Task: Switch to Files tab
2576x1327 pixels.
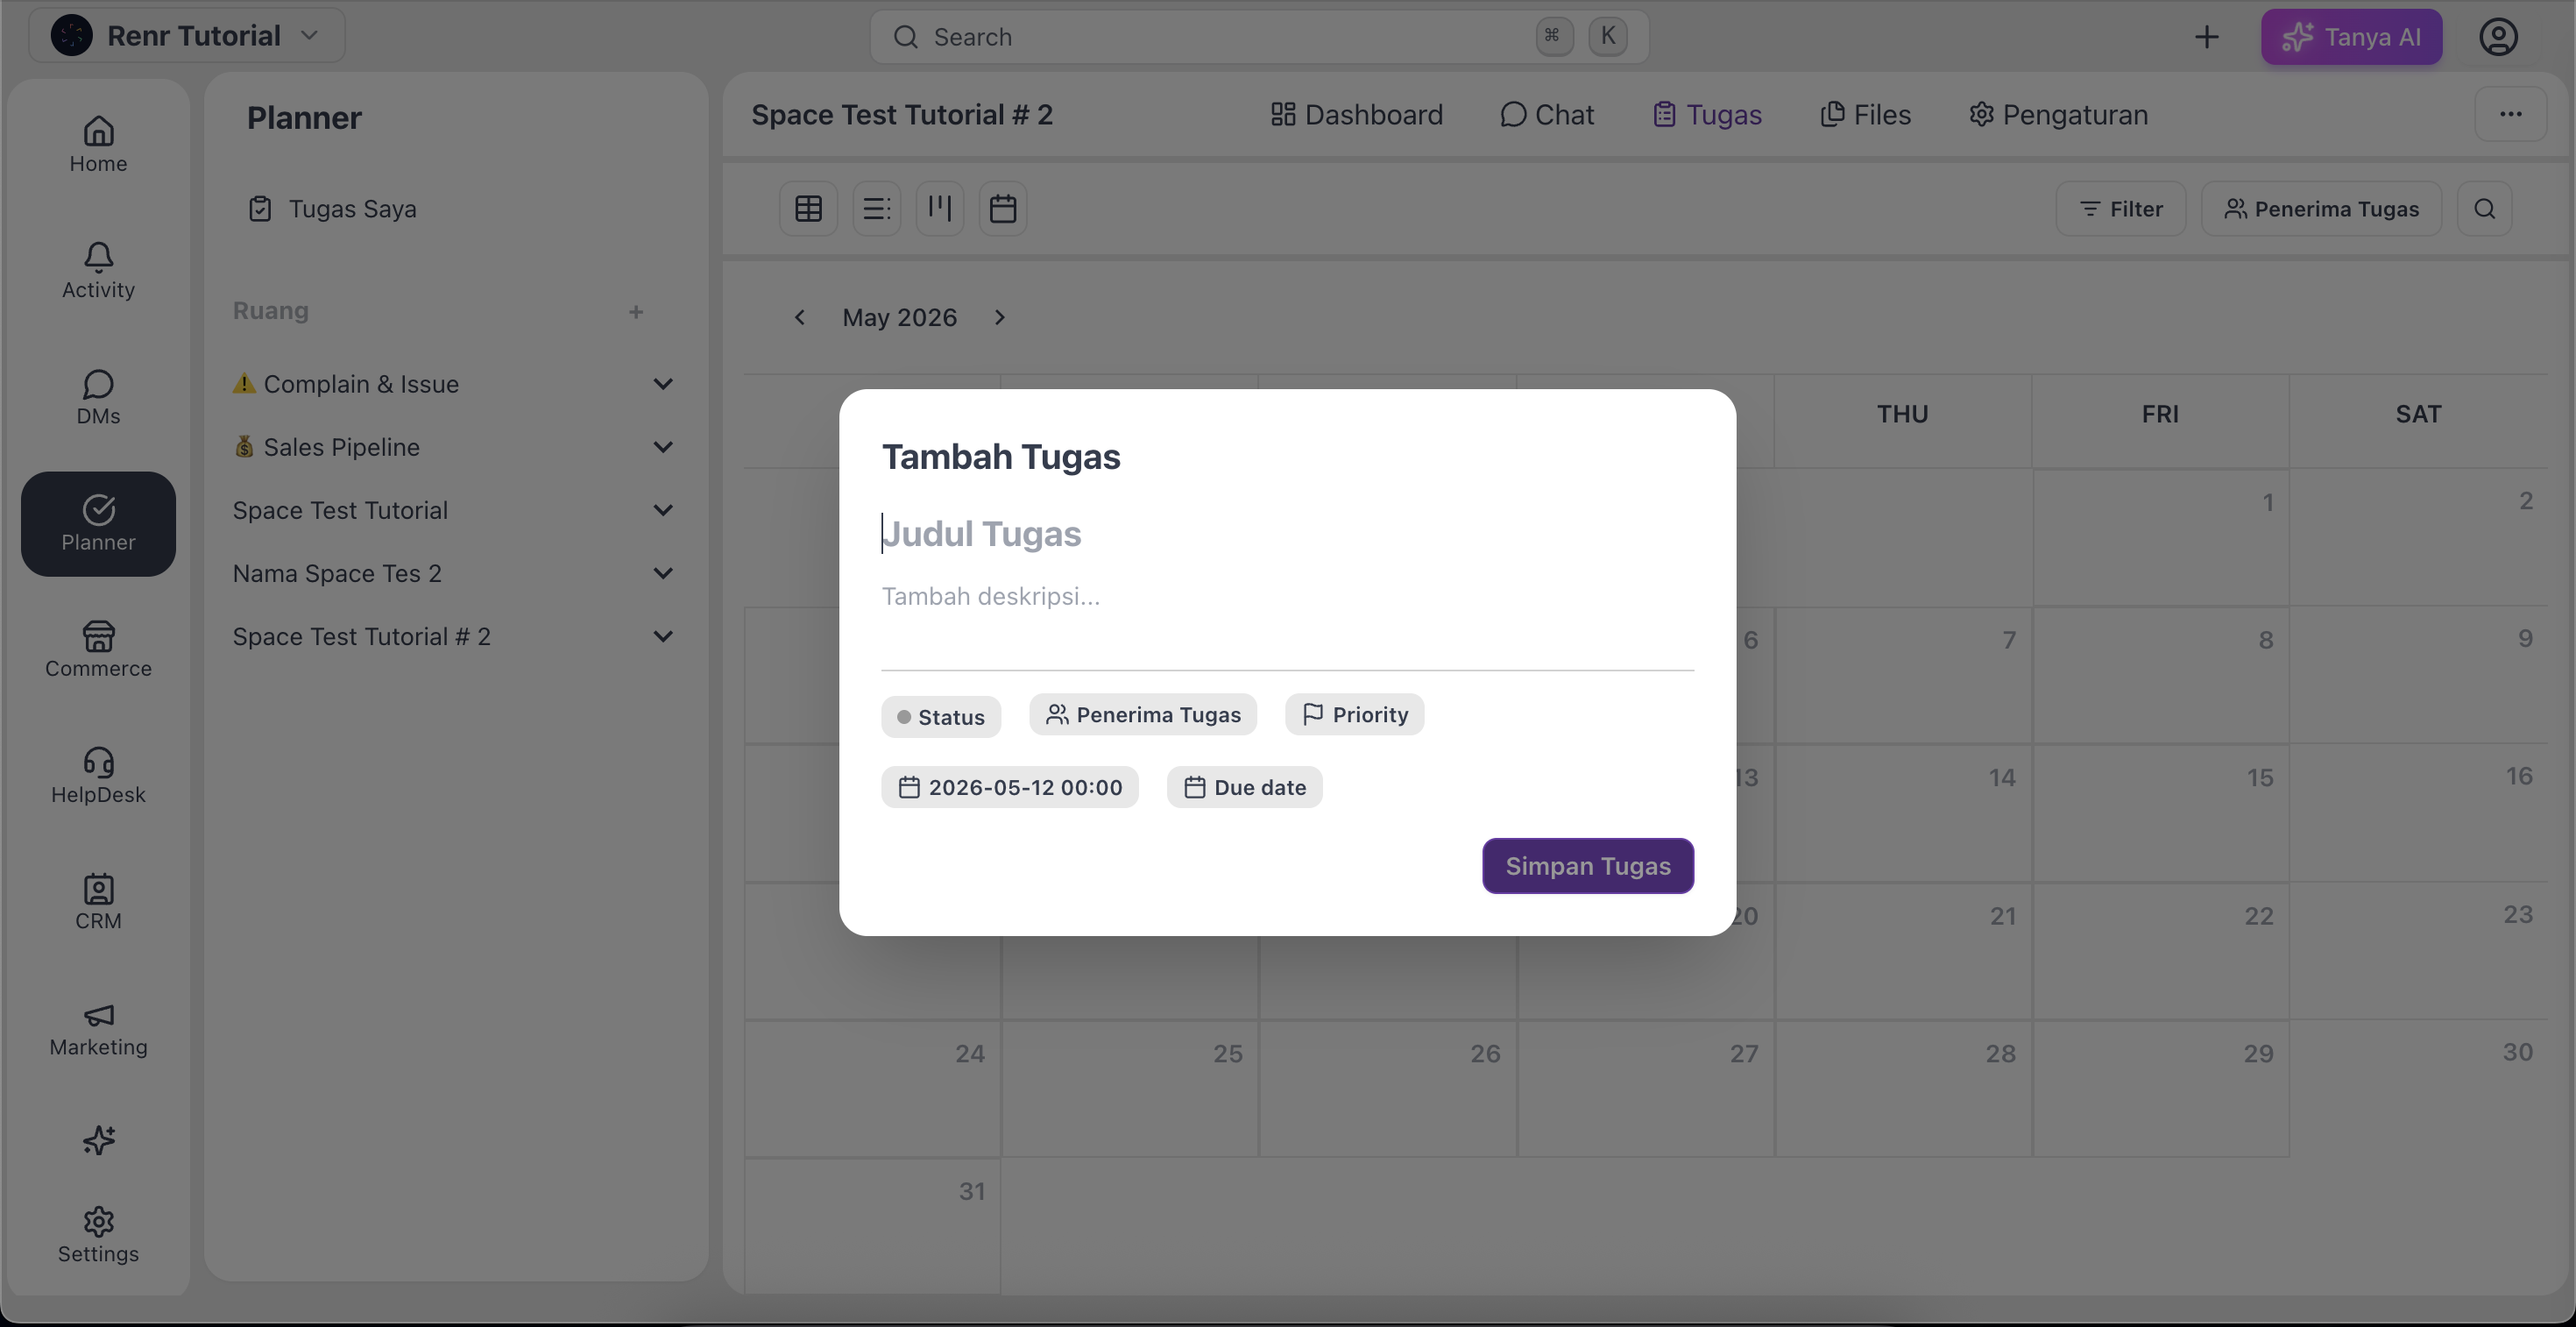Action: pyautogui.click(x=1865, y=115)
